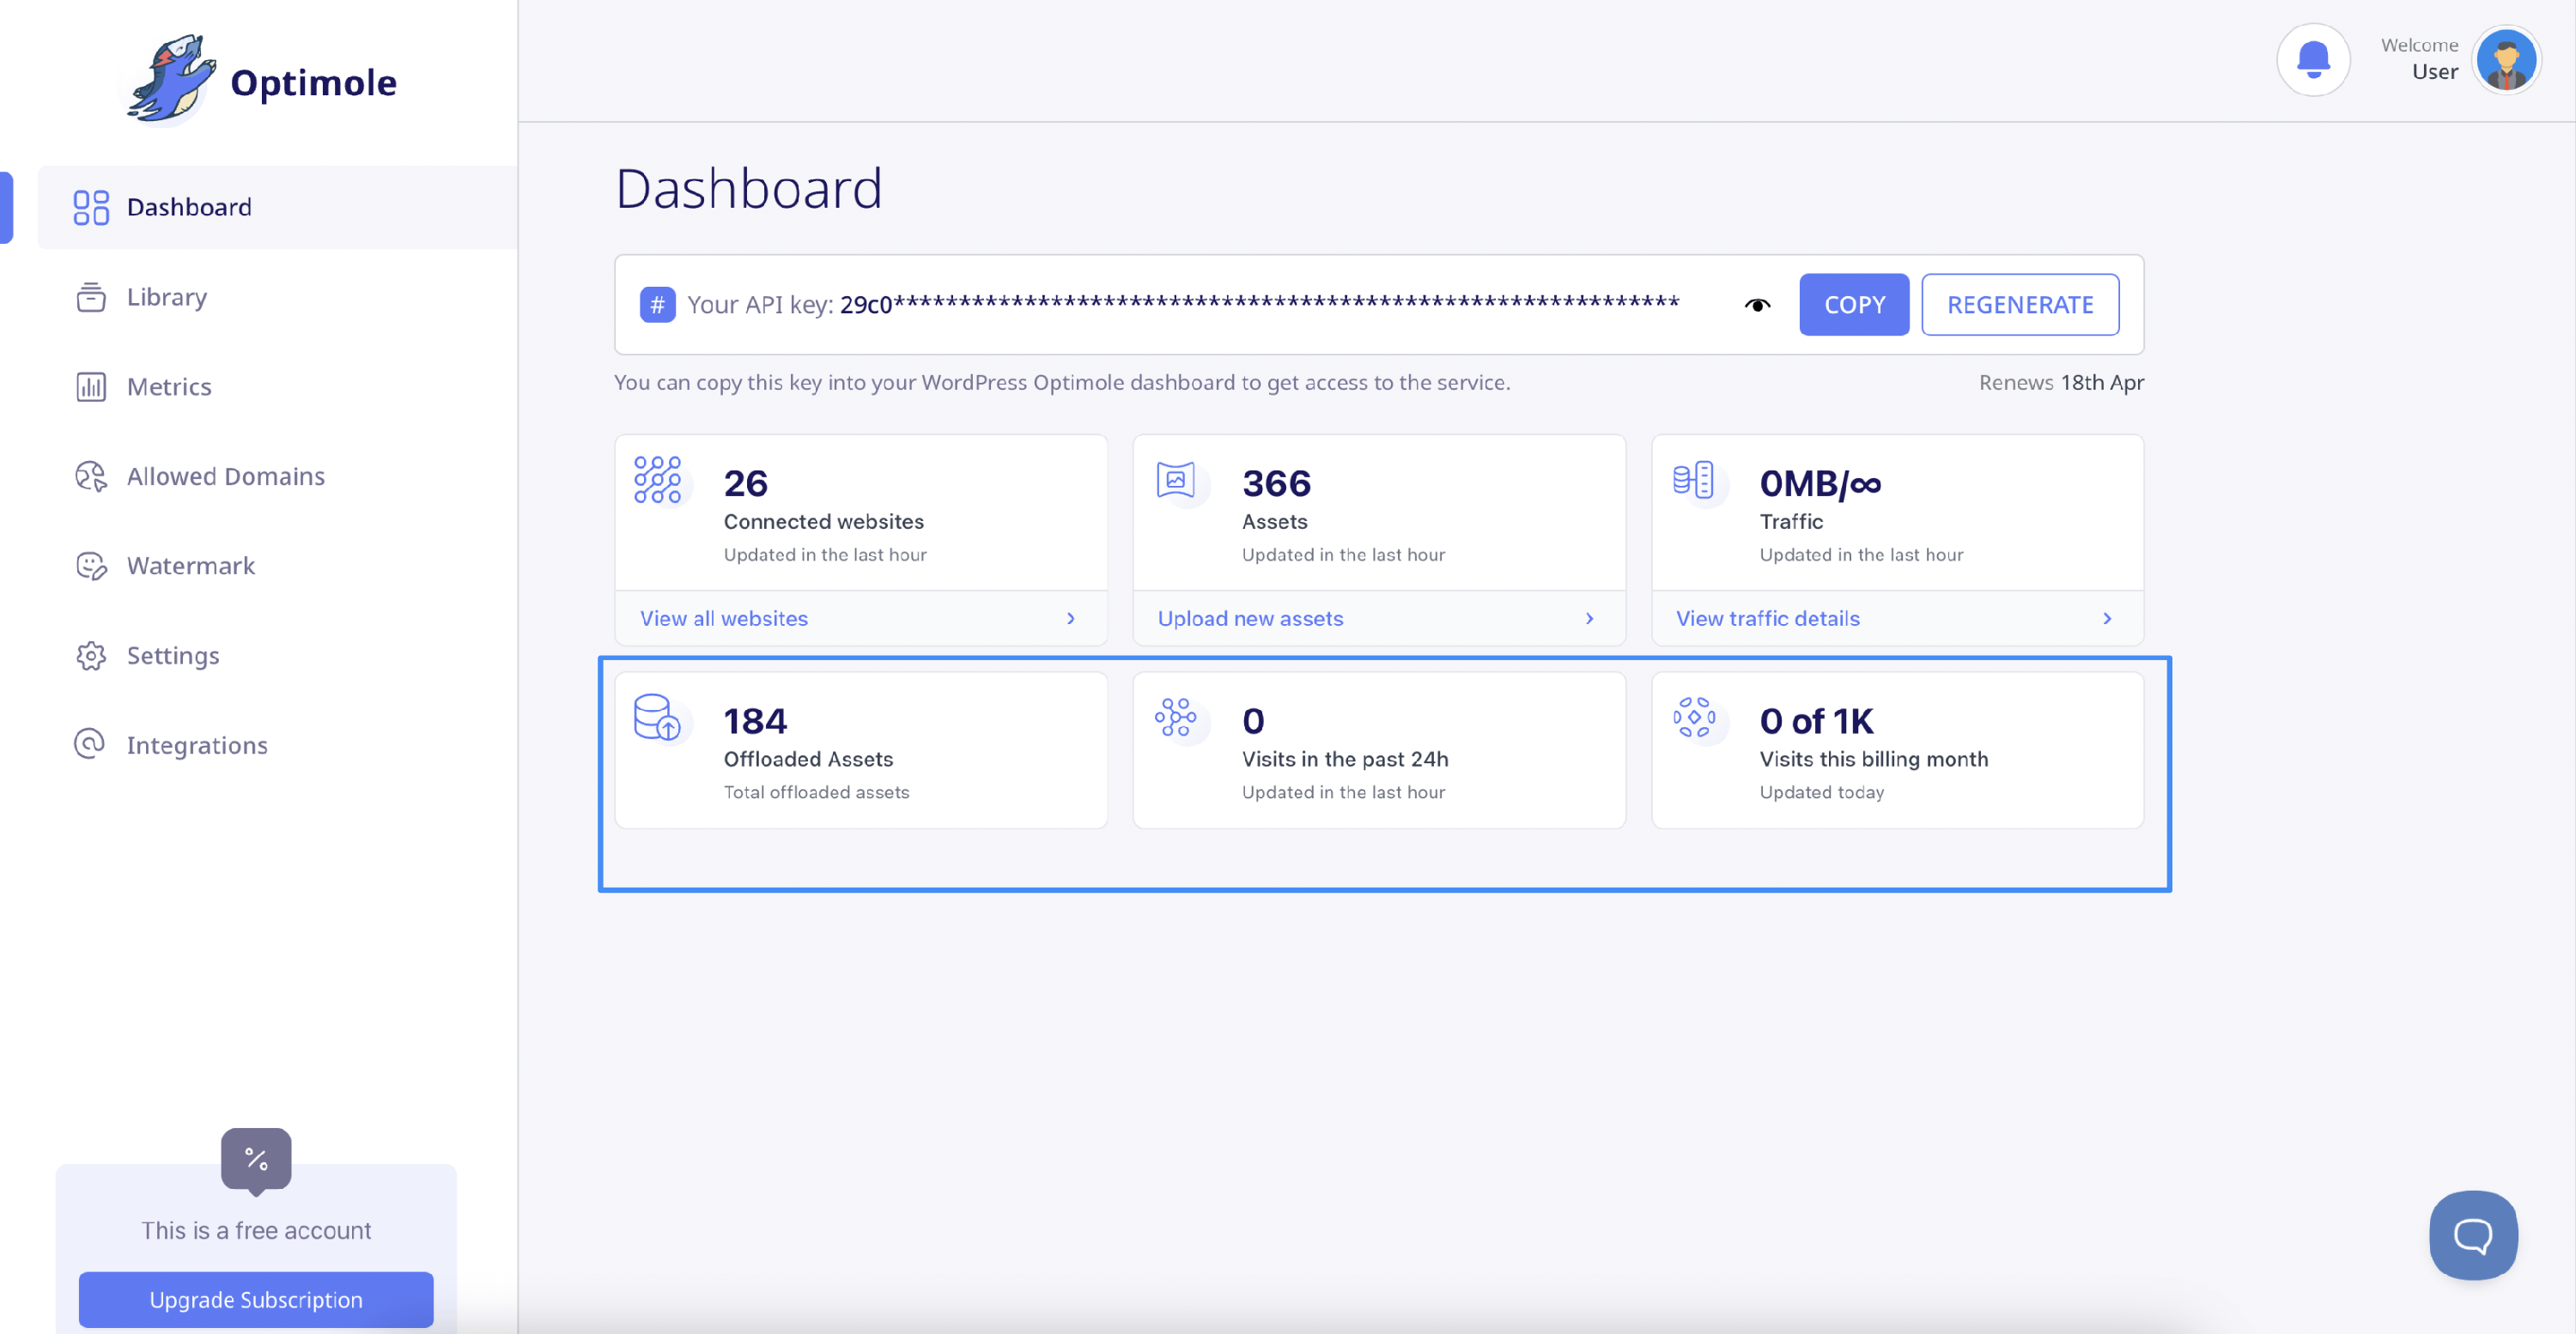Viewport: 2576px width, 1334px height.
Task: Click Upgrade Subscription button
Action: point(256,1299)
